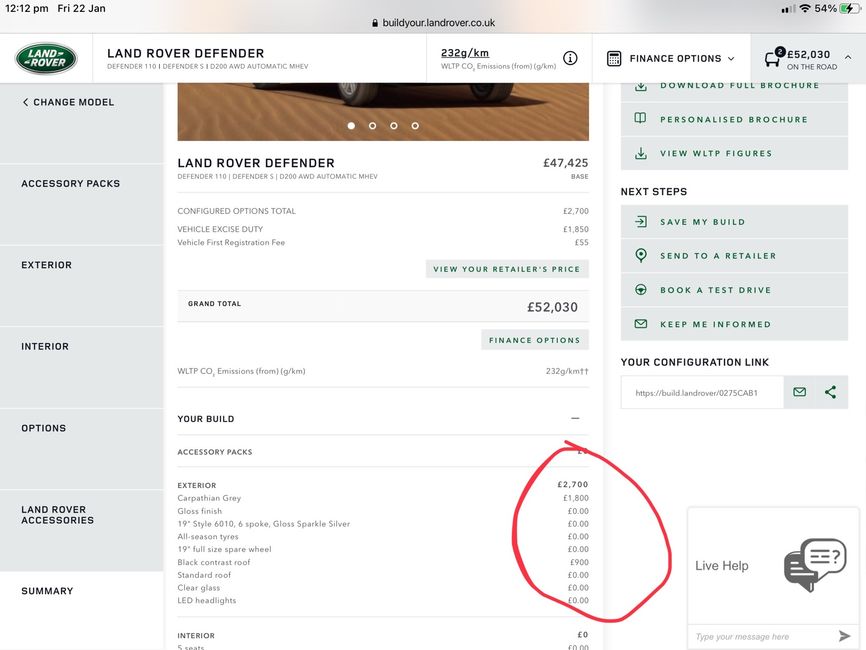The width and height of the screenshot is (866, 650).
Task: Click Keep Me Informed
Action: [x=734, y=324]
